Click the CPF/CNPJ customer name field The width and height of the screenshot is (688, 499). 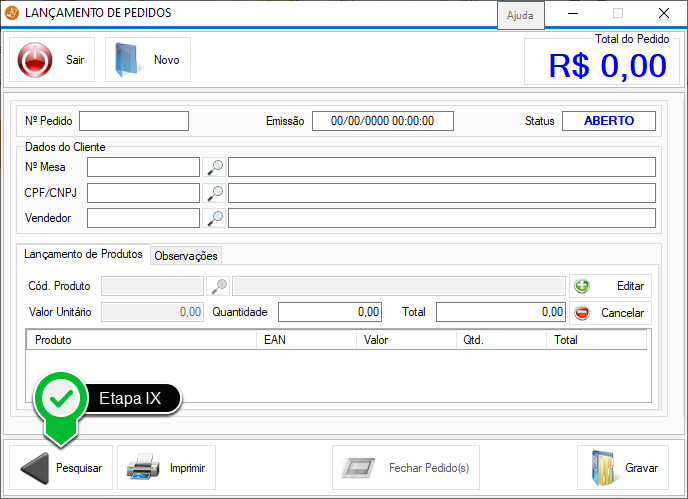point(442,193)
